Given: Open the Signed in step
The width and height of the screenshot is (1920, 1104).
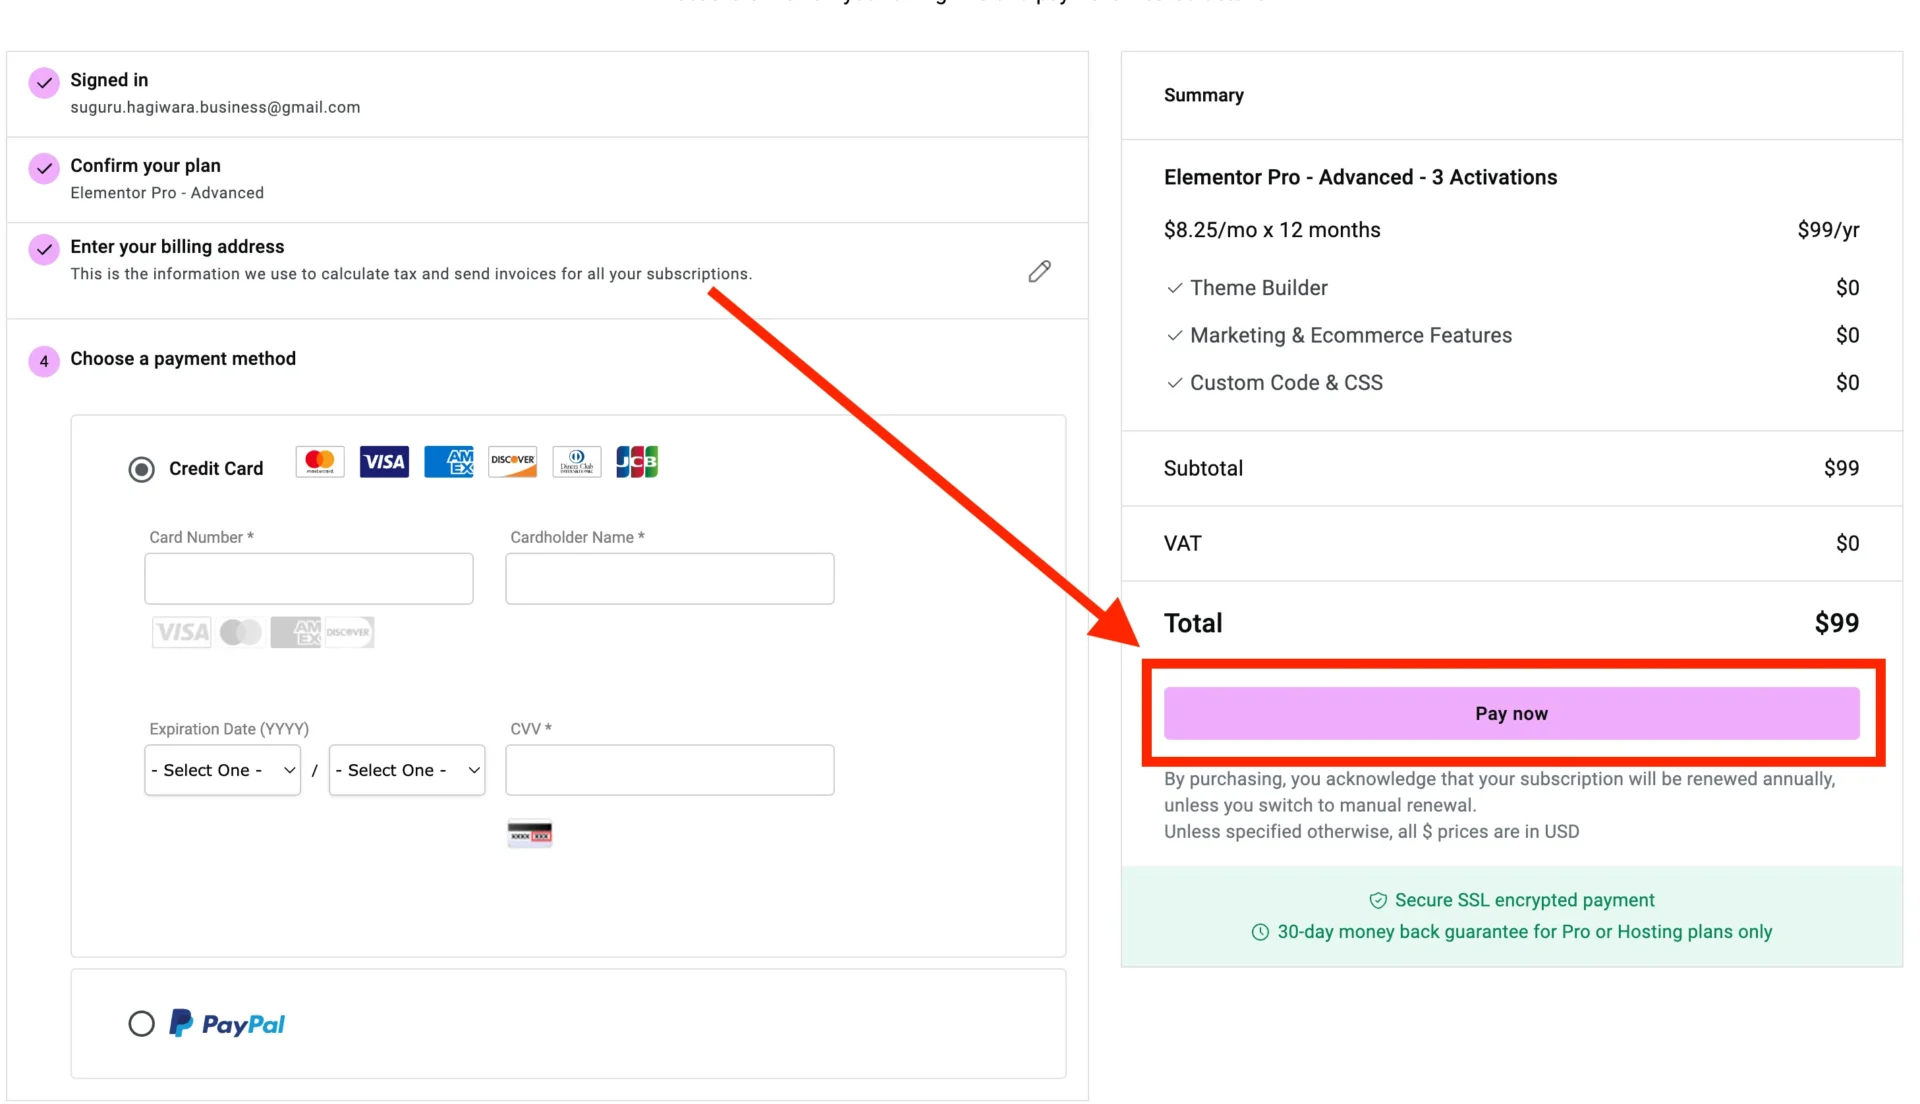Looking at the screenshot, I should (547, 94).
